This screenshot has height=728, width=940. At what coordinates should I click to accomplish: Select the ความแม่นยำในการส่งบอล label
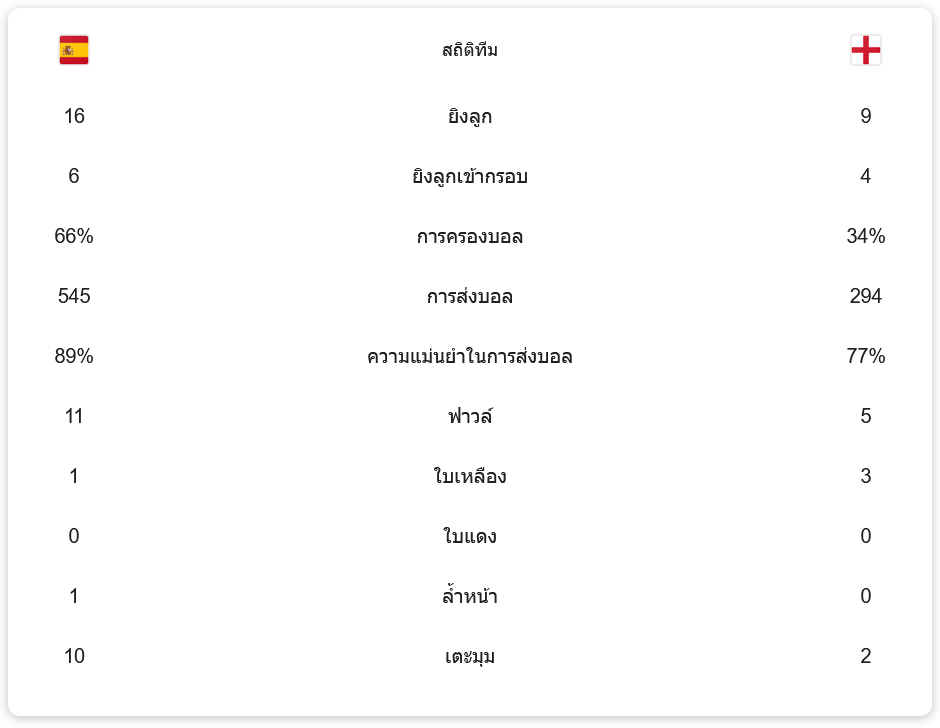pyautogui.click(x=469, y=356)
